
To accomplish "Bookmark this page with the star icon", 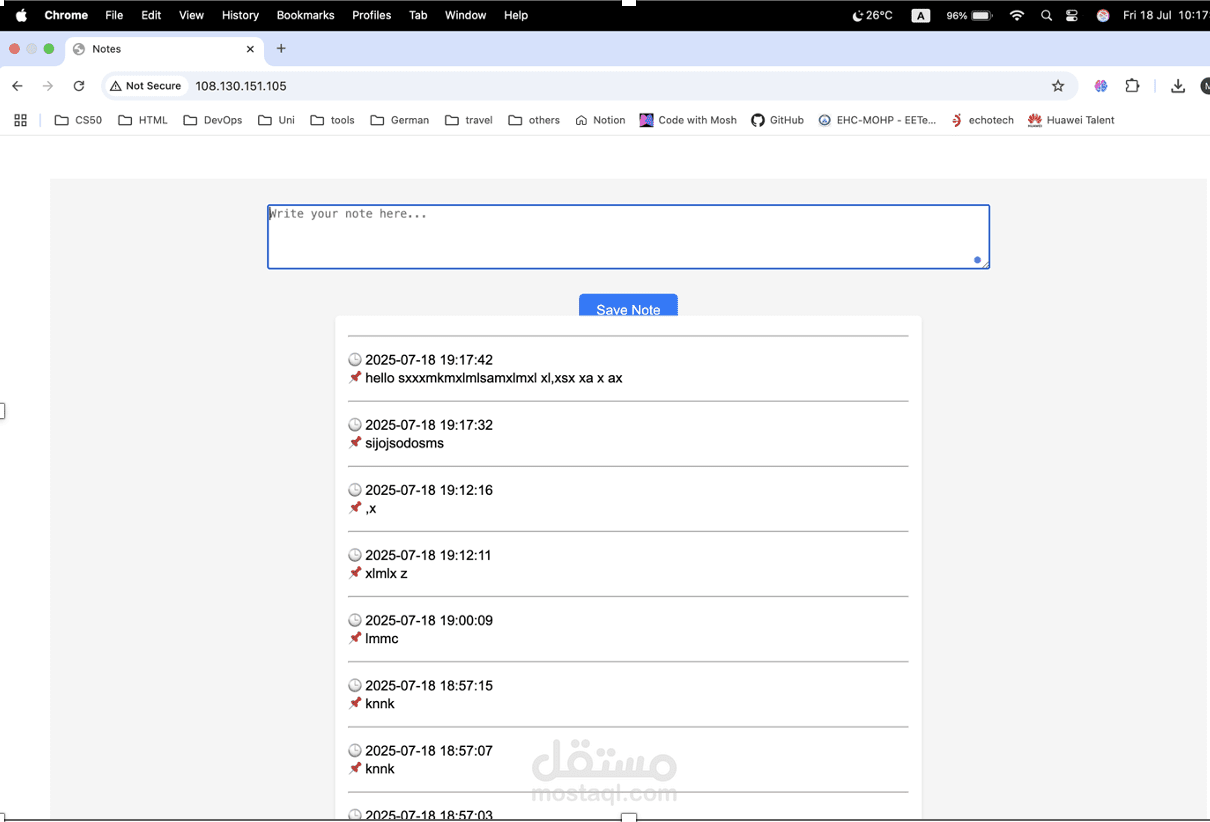I will click(x=1058, y=86).
